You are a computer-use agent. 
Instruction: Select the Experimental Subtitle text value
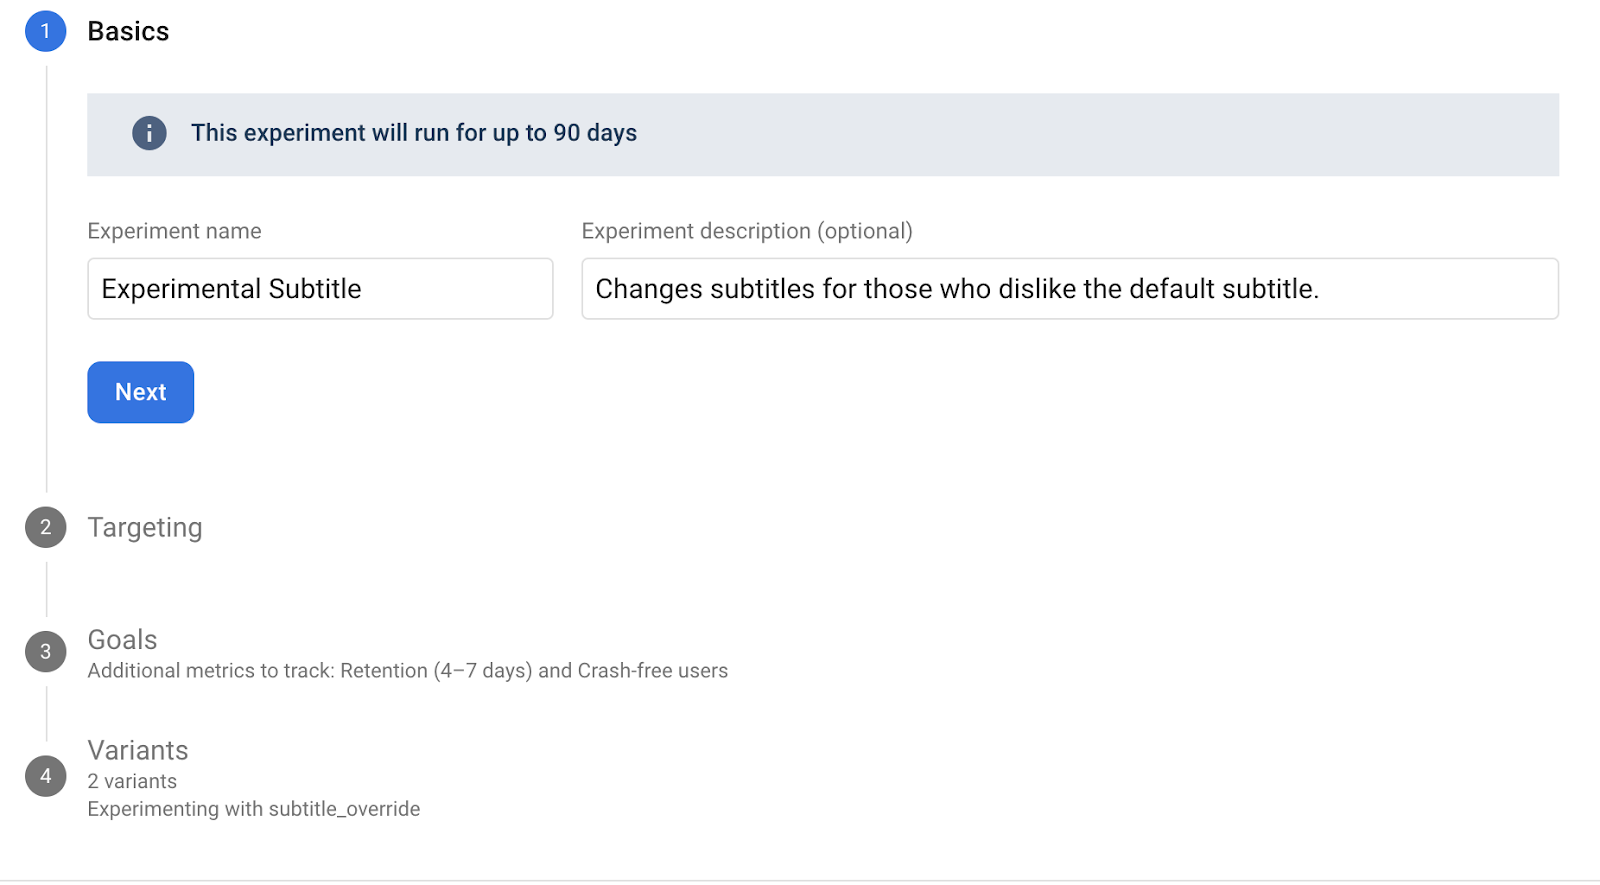click(230, 288)
